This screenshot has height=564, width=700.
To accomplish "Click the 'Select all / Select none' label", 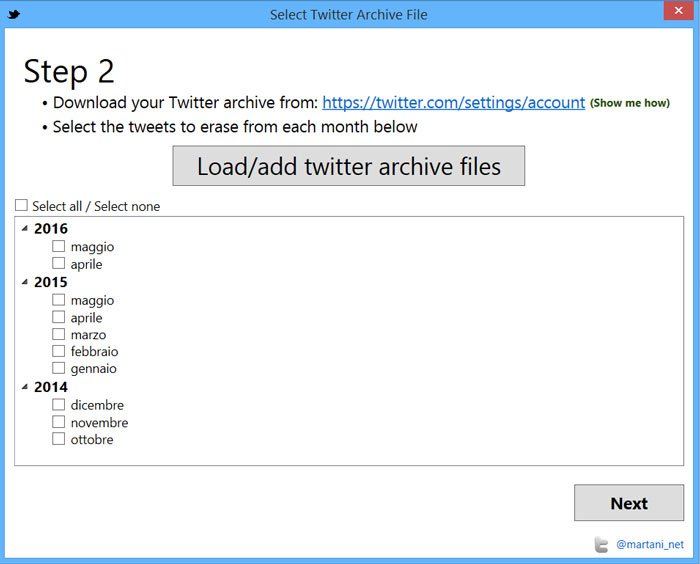I will (x=96, y=206).
